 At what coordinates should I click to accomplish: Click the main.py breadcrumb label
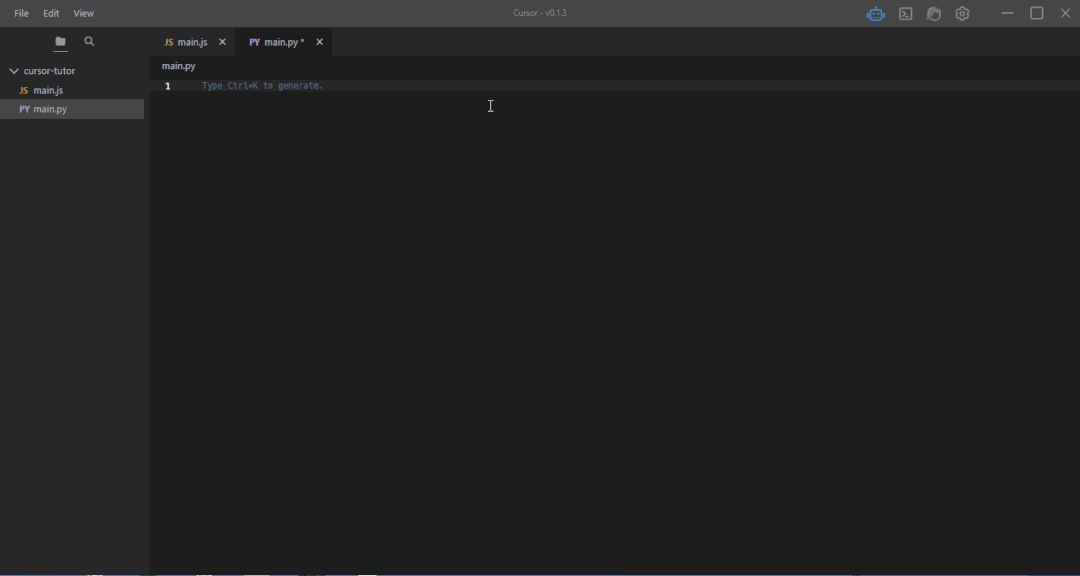click(178, 65)
